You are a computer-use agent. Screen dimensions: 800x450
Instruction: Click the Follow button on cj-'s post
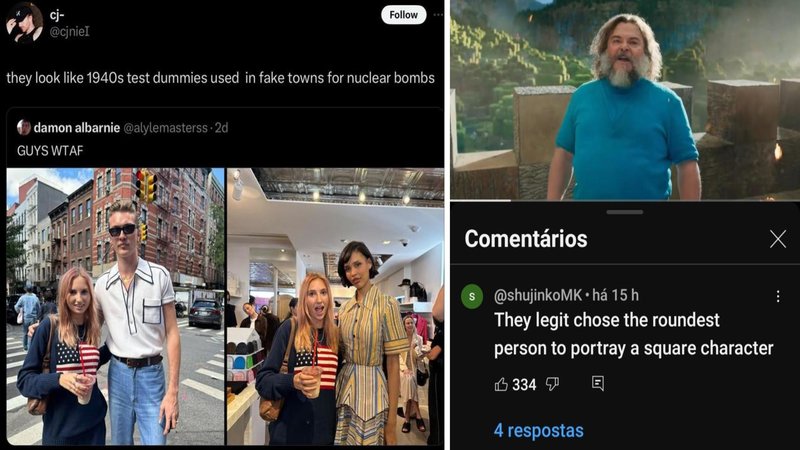pyautogui.click(x=403, y=15)
